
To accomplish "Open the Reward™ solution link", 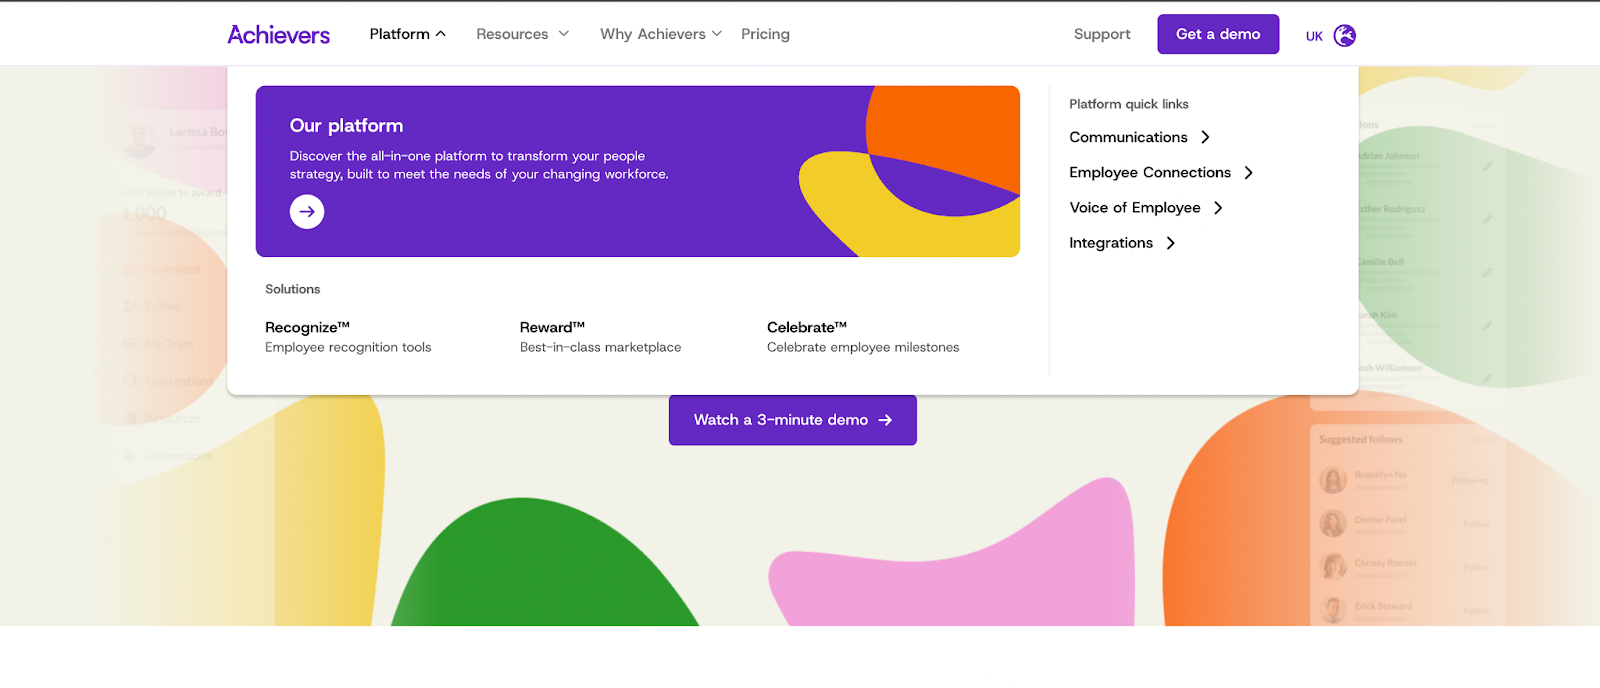I will click(x=552, y=327).
